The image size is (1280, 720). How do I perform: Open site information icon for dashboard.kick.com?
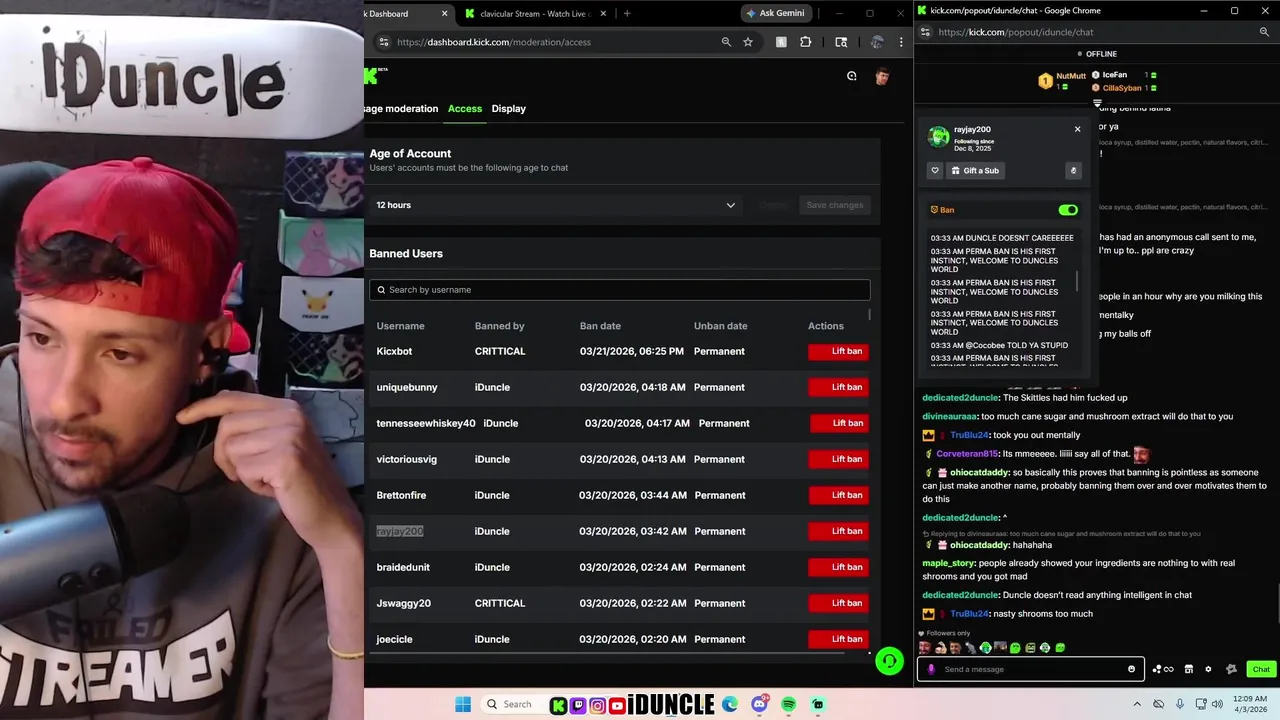(x=383, y=42)
